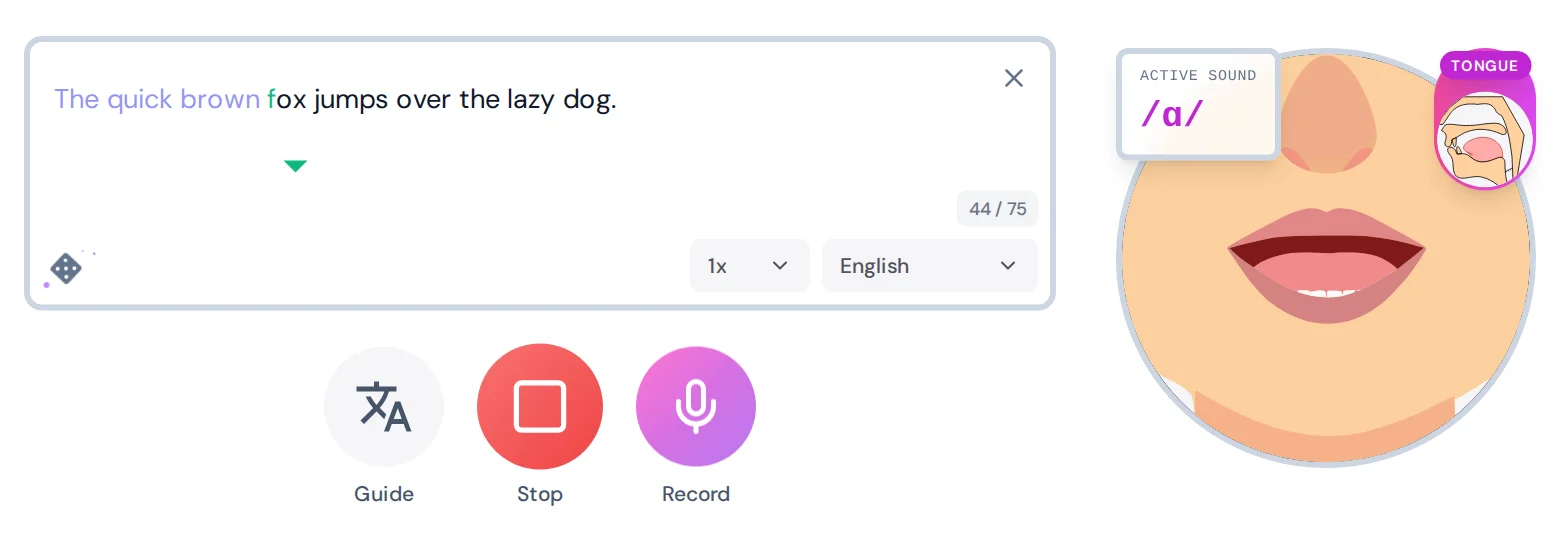Open the English language dropdown

tap(929, 266)
